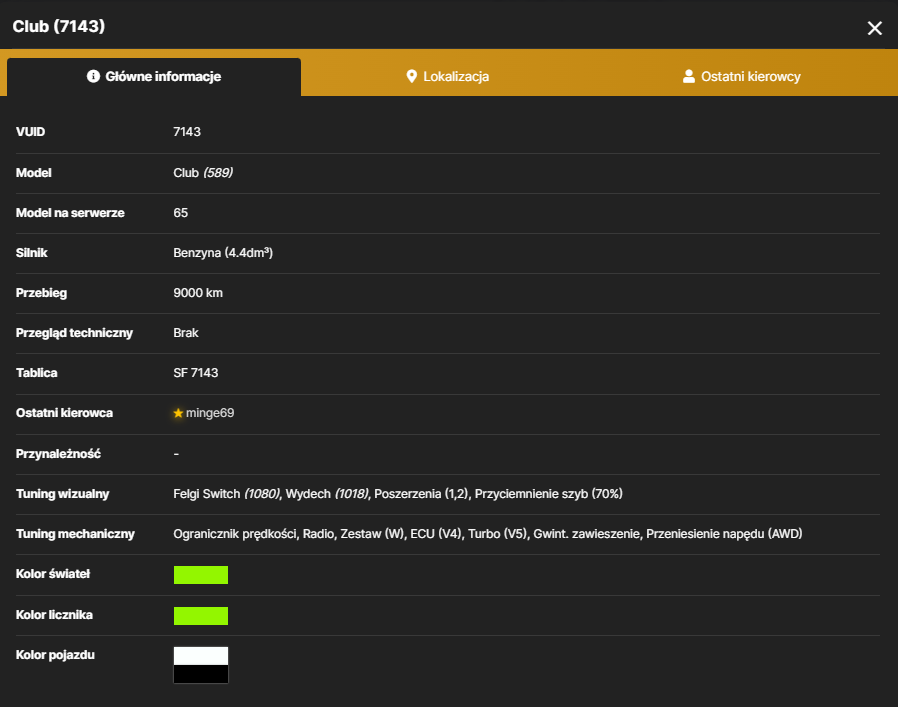The width and height of the screenshot is (898, 707).
Task: Click the Tuning wizualny row label
Action: pyautogui.click(x=62, y=494)
